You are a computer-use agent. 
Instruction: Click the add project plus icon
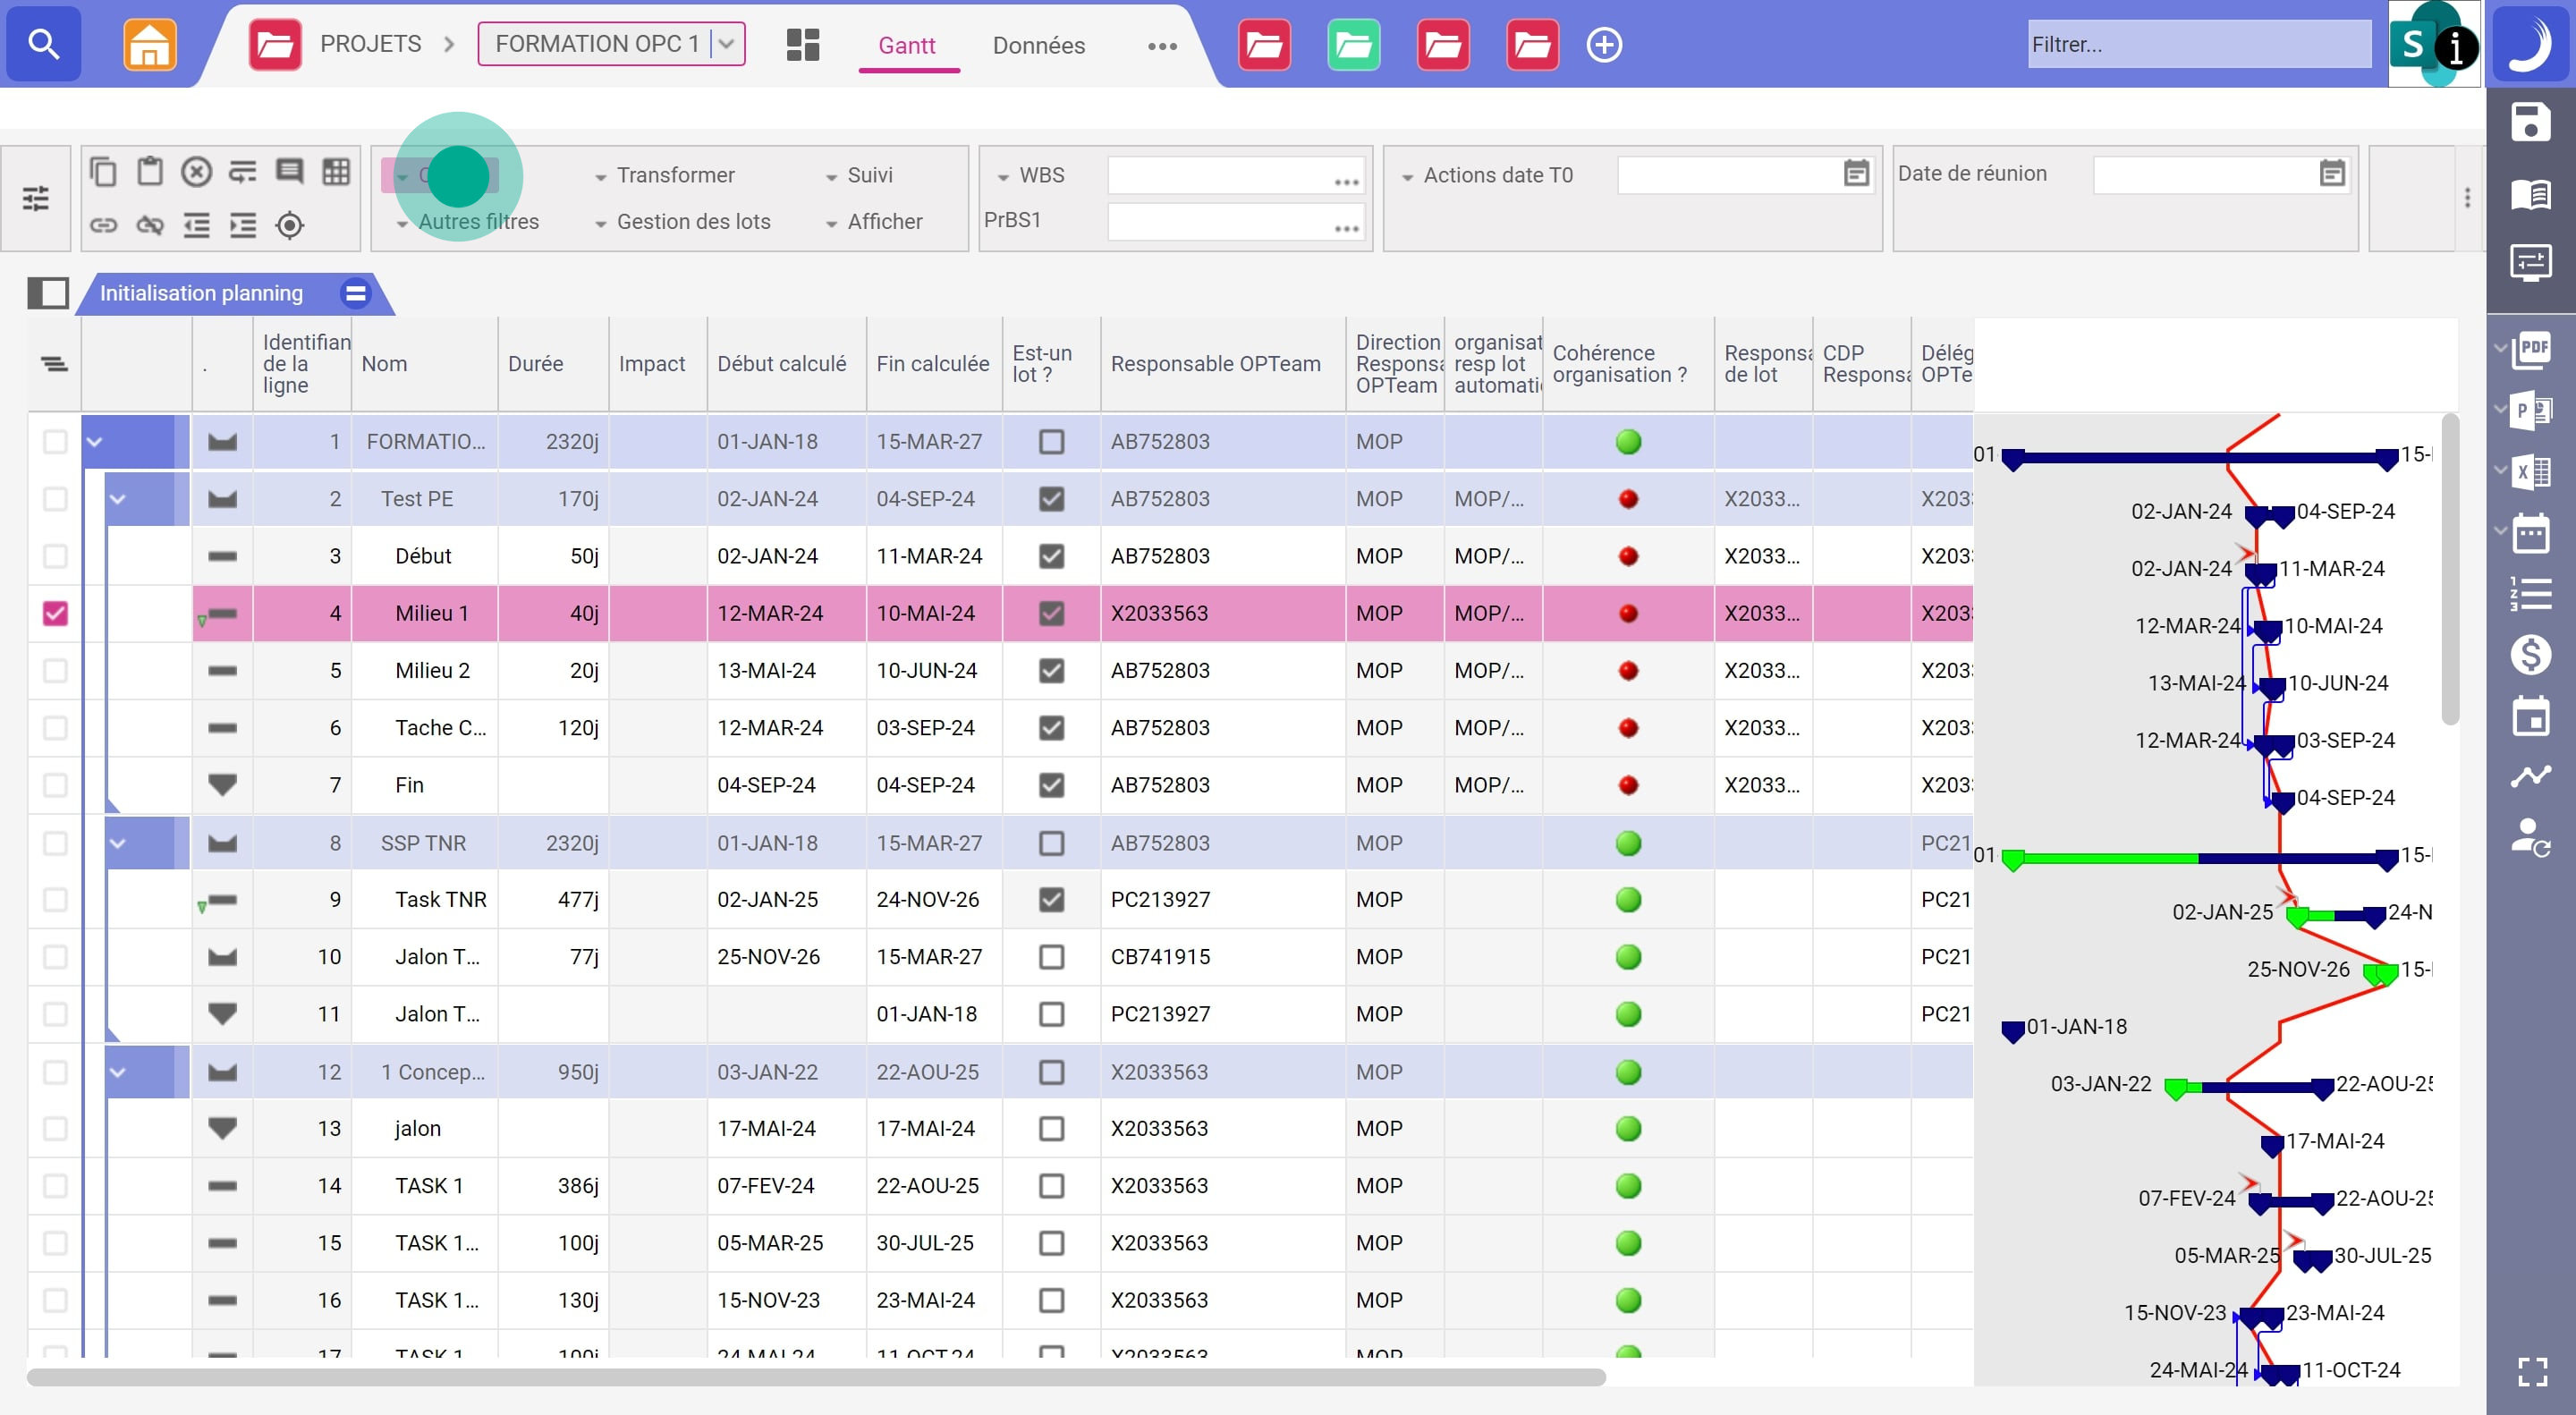[1604, 45]
